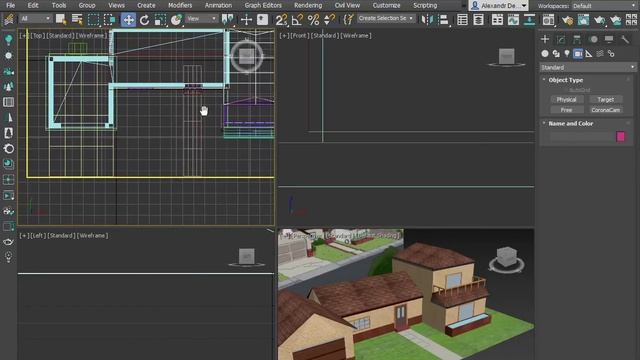Switch to the Create panel tab
This screenshot has width=640, height=360.
[x=545, y=39]
